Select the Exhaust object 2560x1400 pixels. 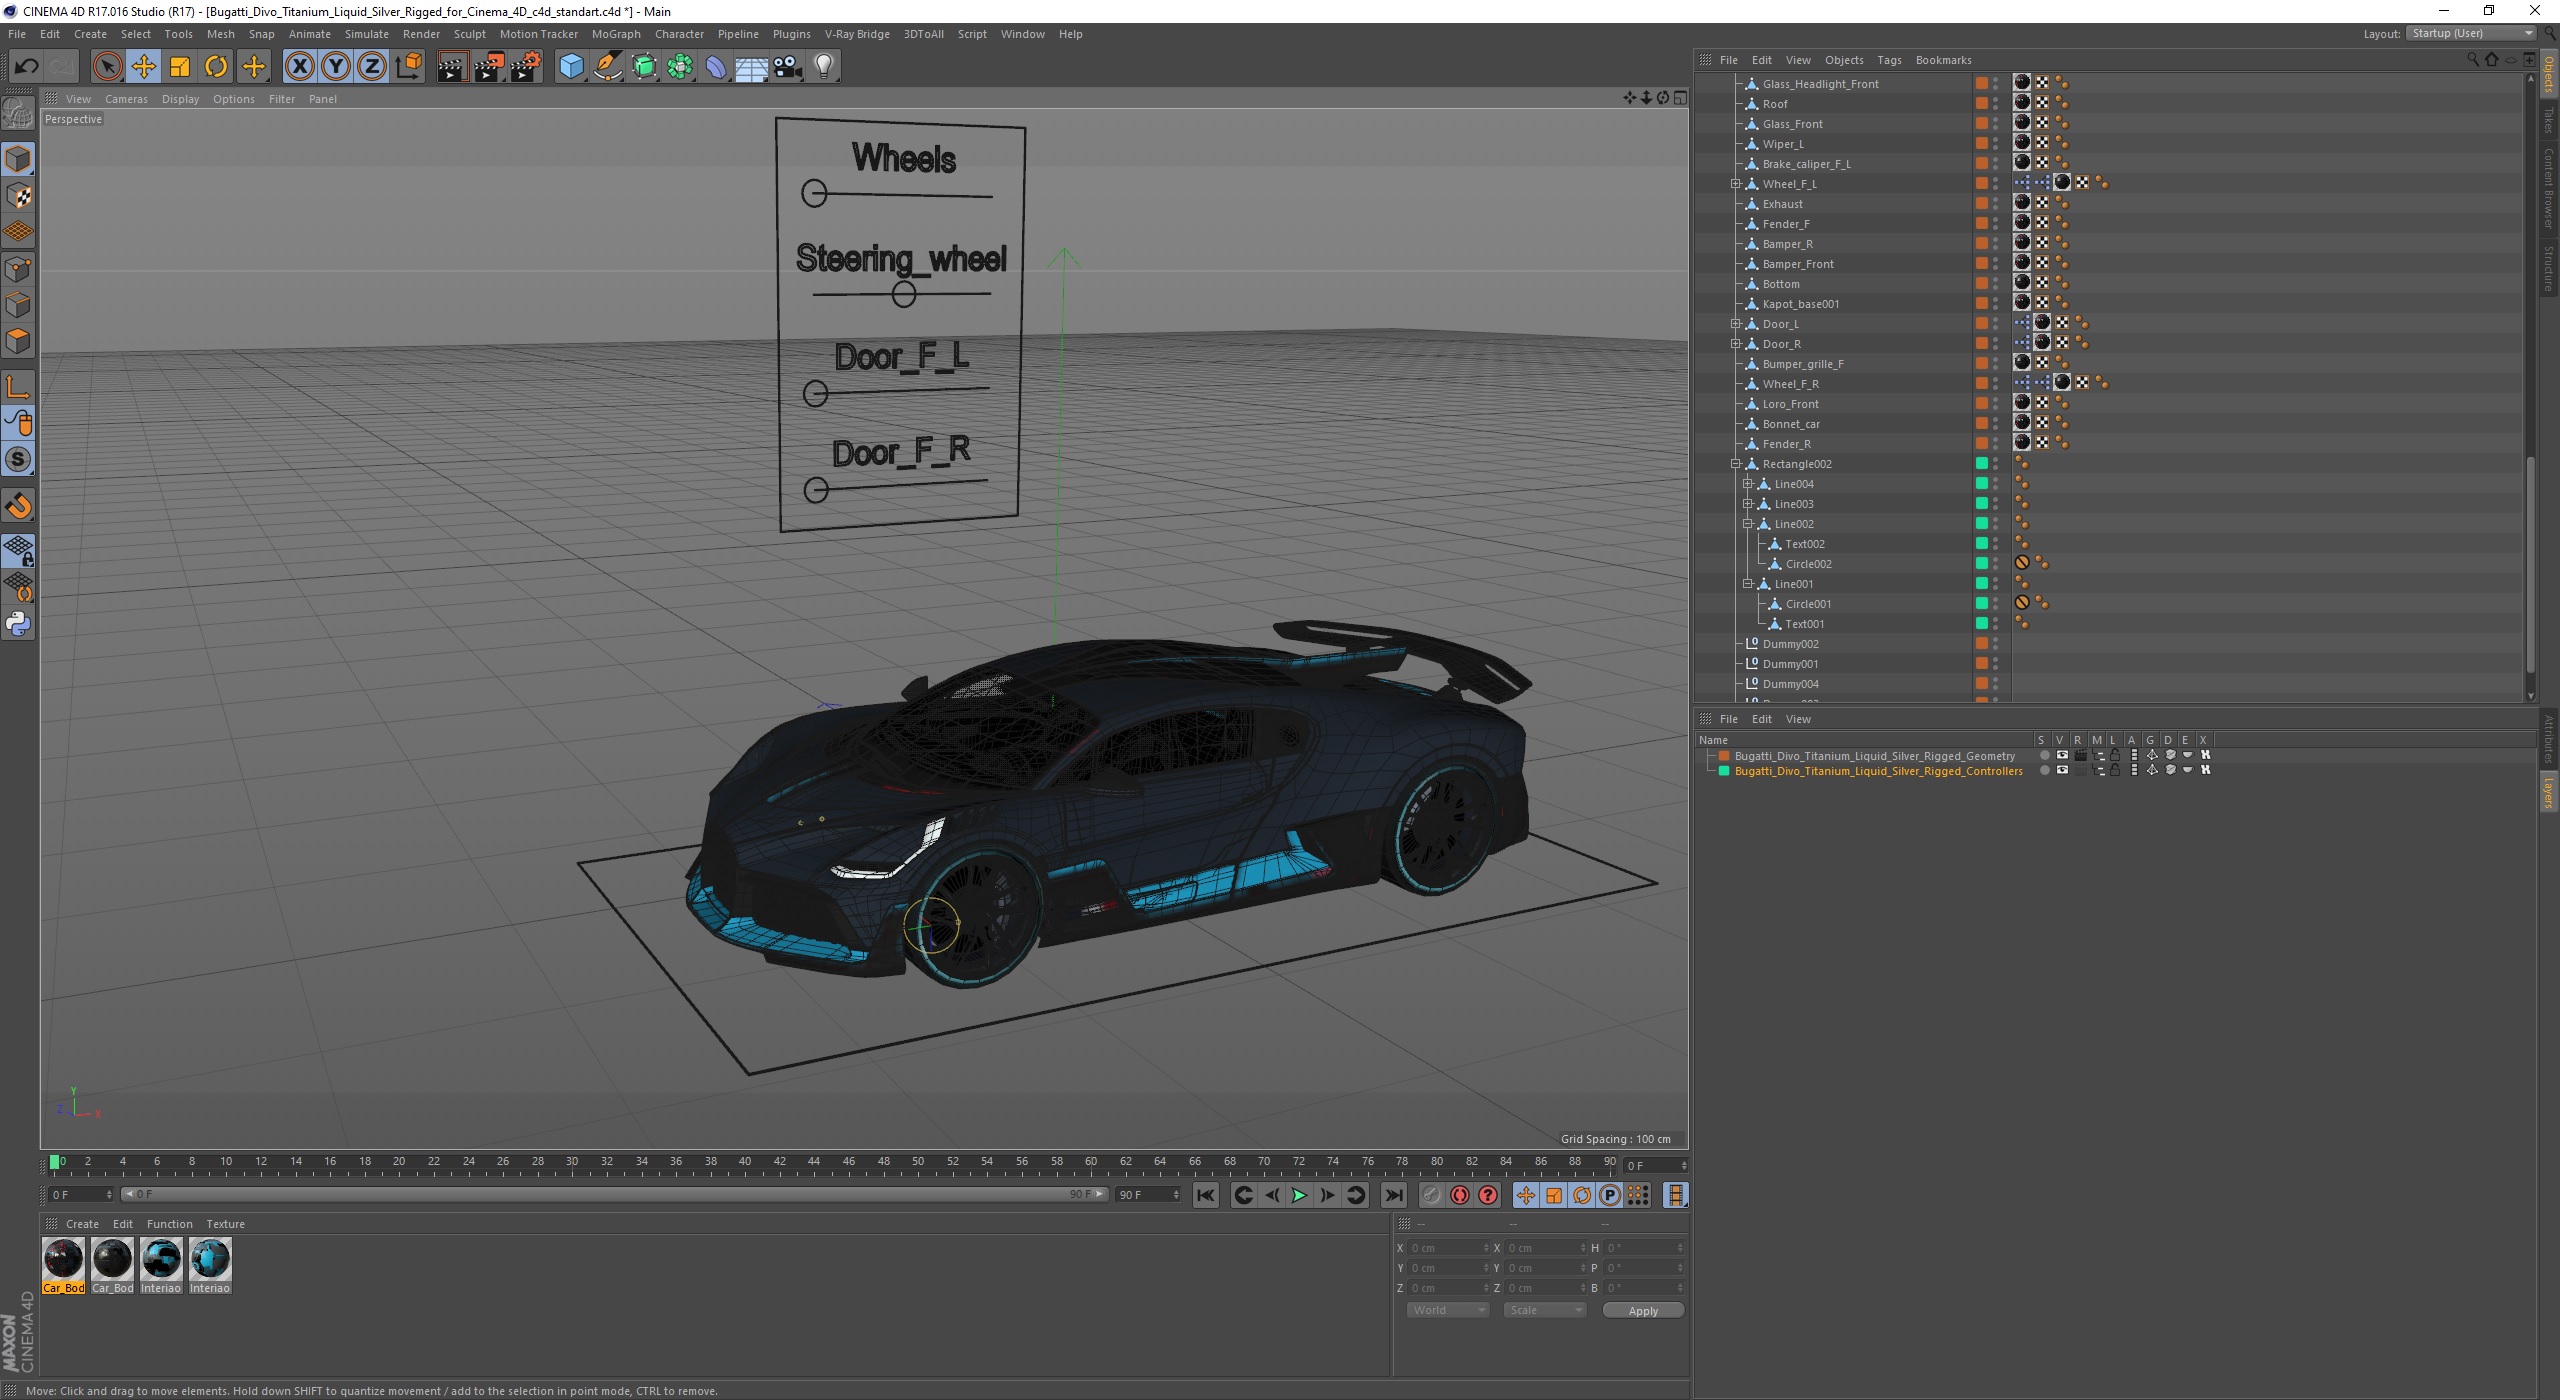tap(1783, 204)
